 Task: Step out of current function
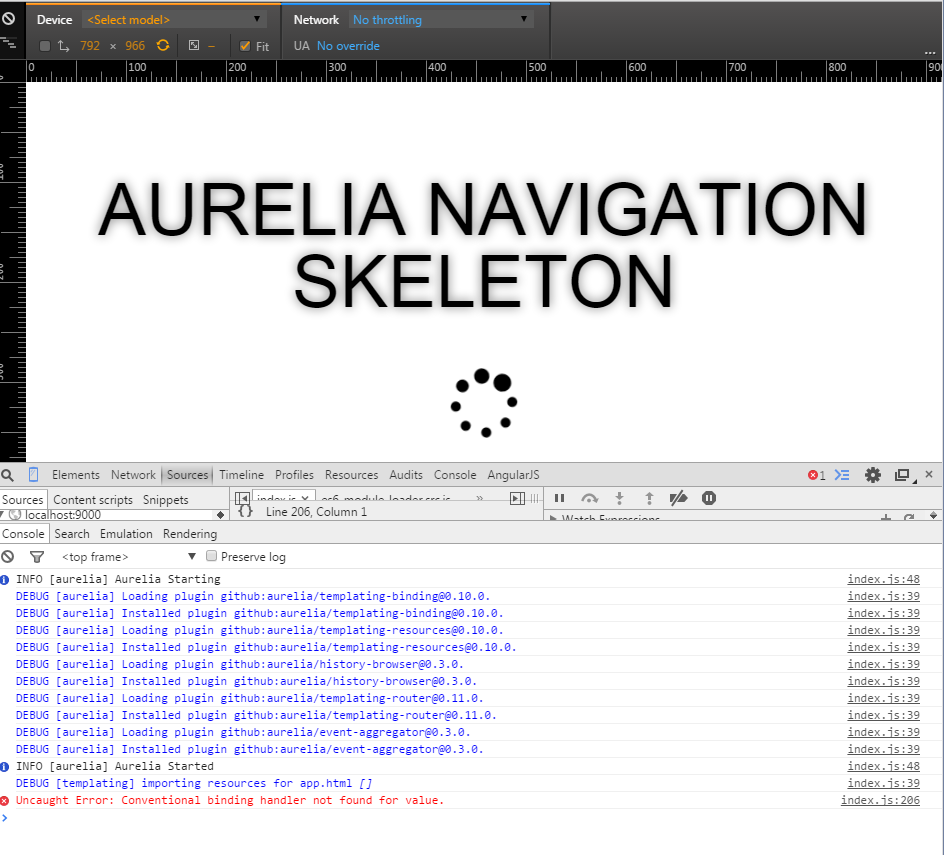649,498
